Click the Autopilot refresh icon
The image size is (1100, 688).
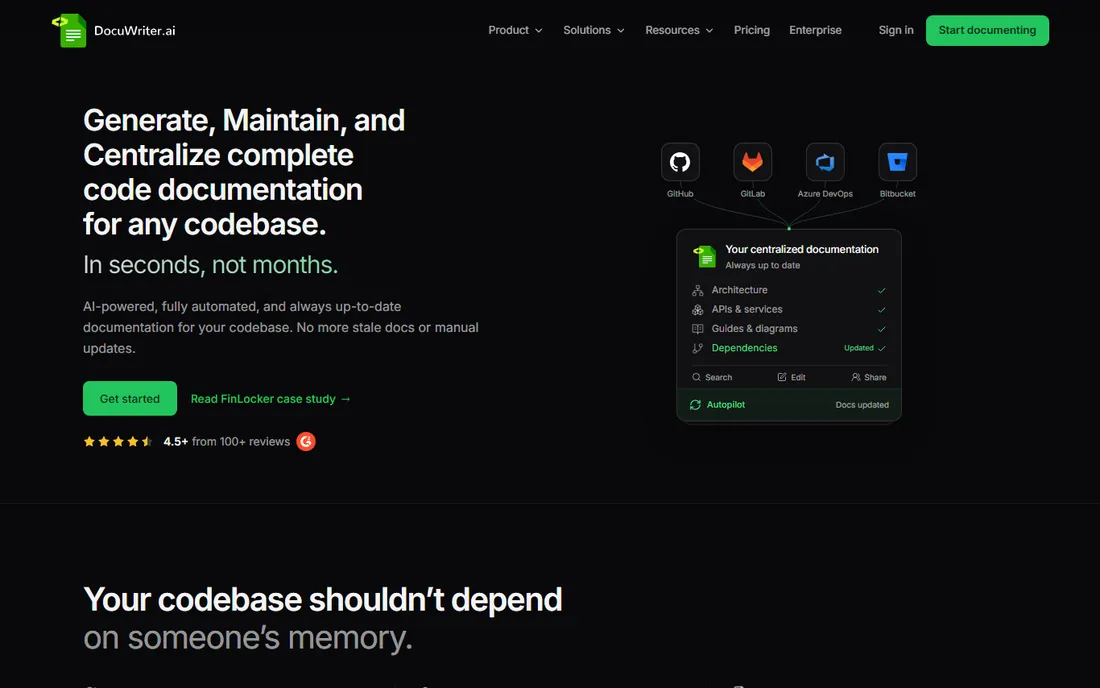click(x=695, y=405)
